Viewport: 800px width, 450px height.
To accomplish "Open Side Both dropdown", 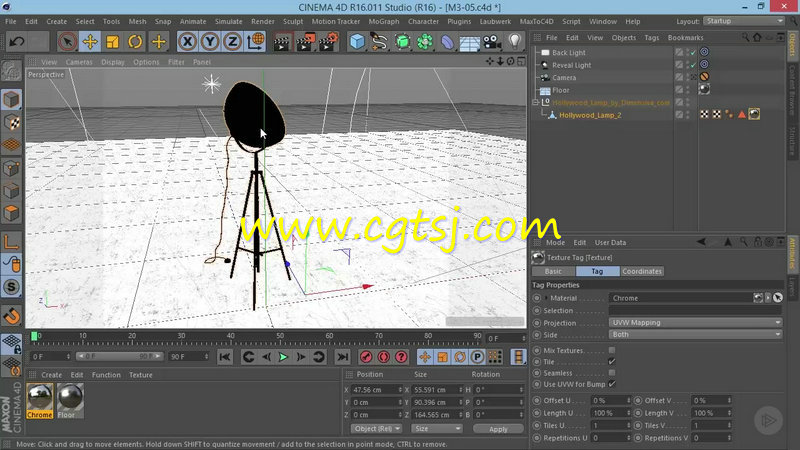I will tap(695, 335).
